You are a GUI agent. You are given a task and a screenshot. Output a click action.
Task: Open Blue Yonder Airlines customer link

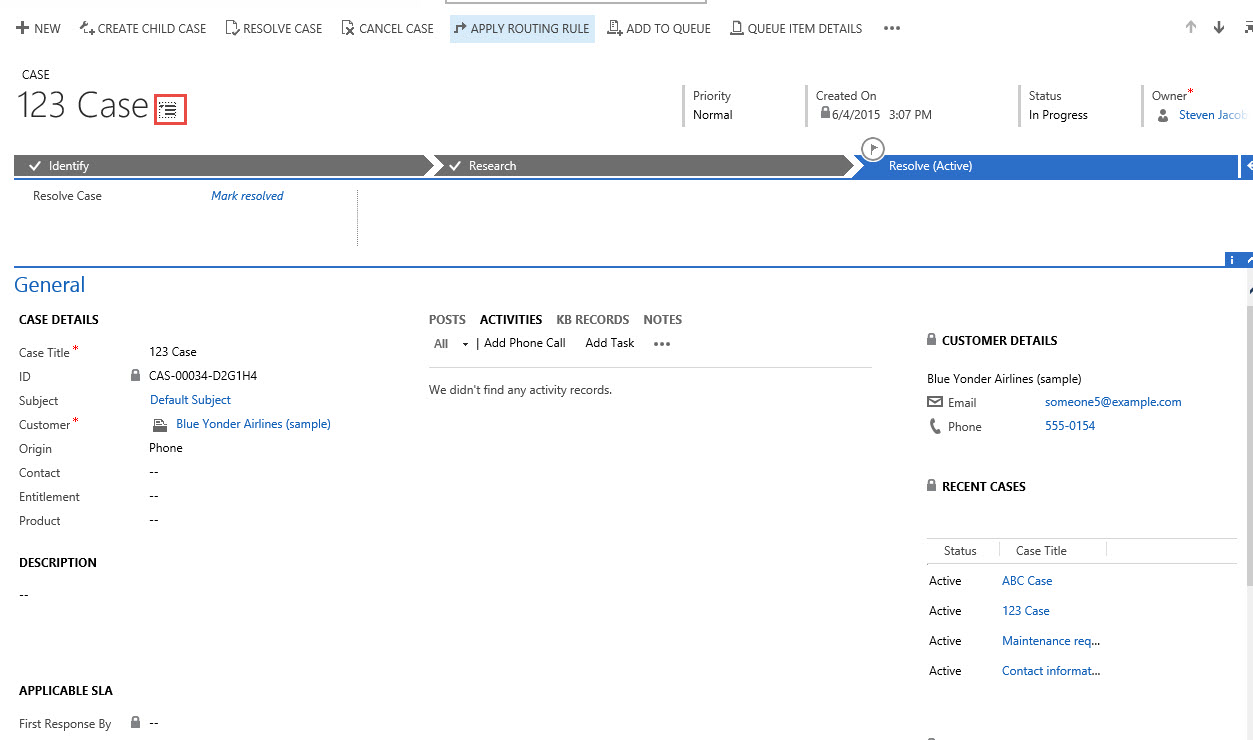pyautogui.click(x=253, y=424)
